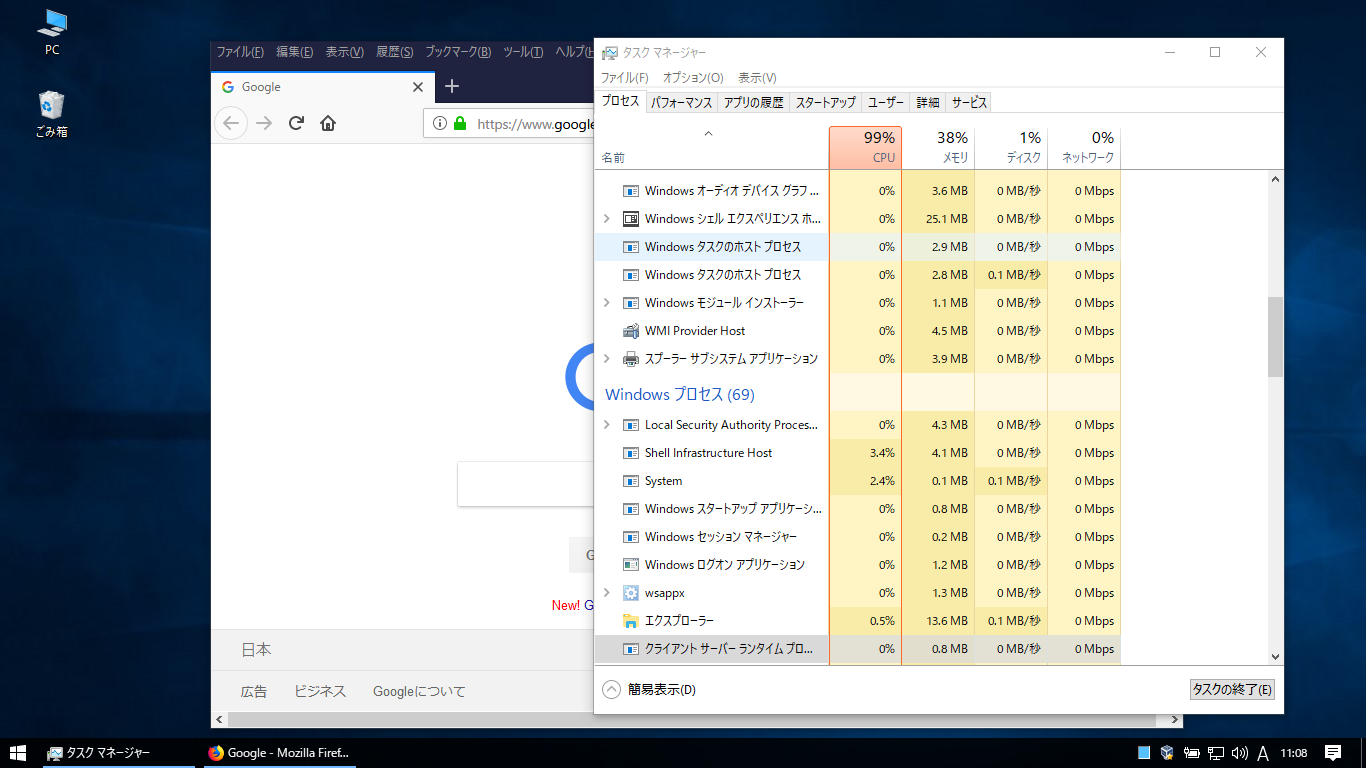This screenshot has width=1366, height=768.
Task: Click the WMI Provider Host icon
Action: pyautogui.click(x=631, y=331)
